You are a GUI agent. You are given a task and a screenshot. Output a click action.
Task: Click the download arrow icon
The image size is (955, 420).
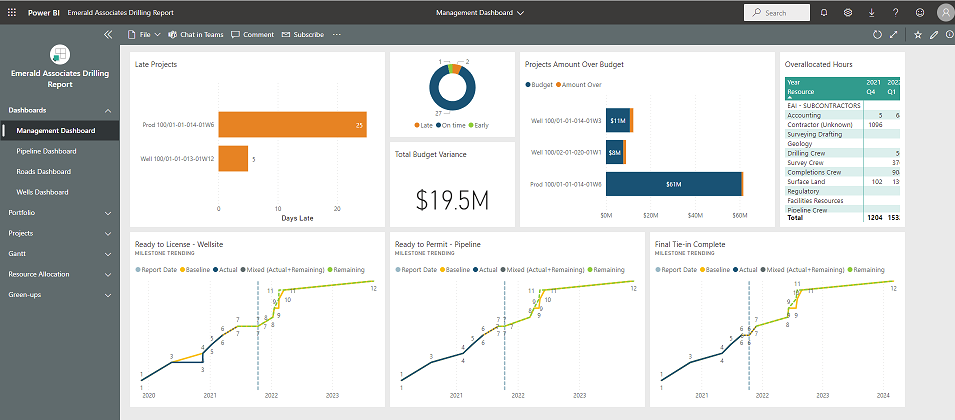click(x=871, y=12)
